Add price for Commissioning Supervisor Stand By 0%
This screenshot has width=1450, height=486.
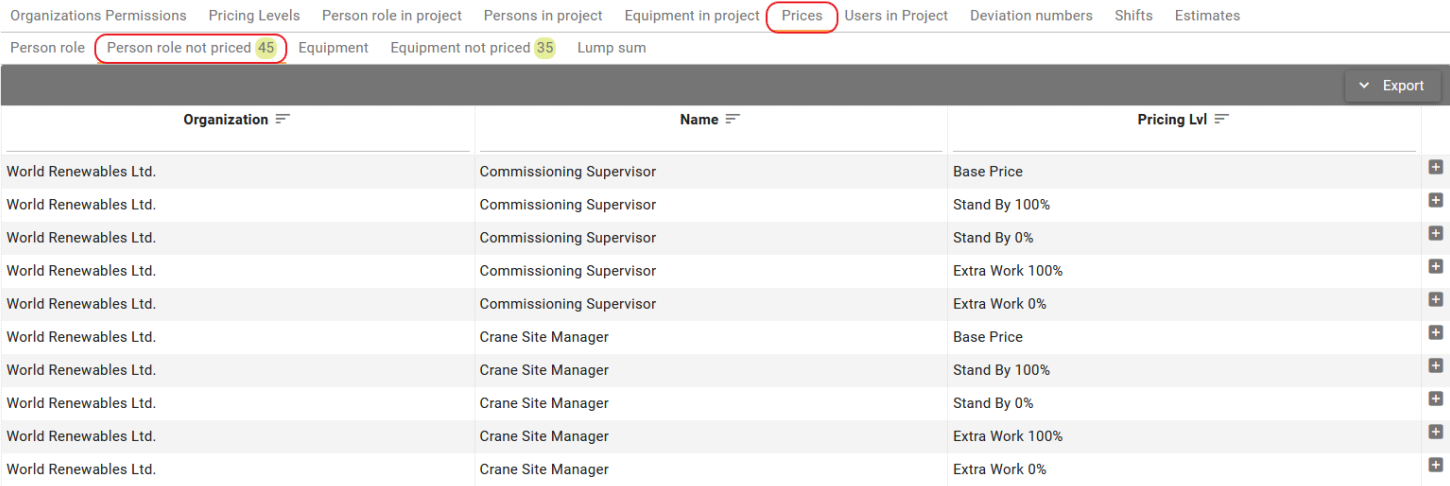coord(1435,234)
